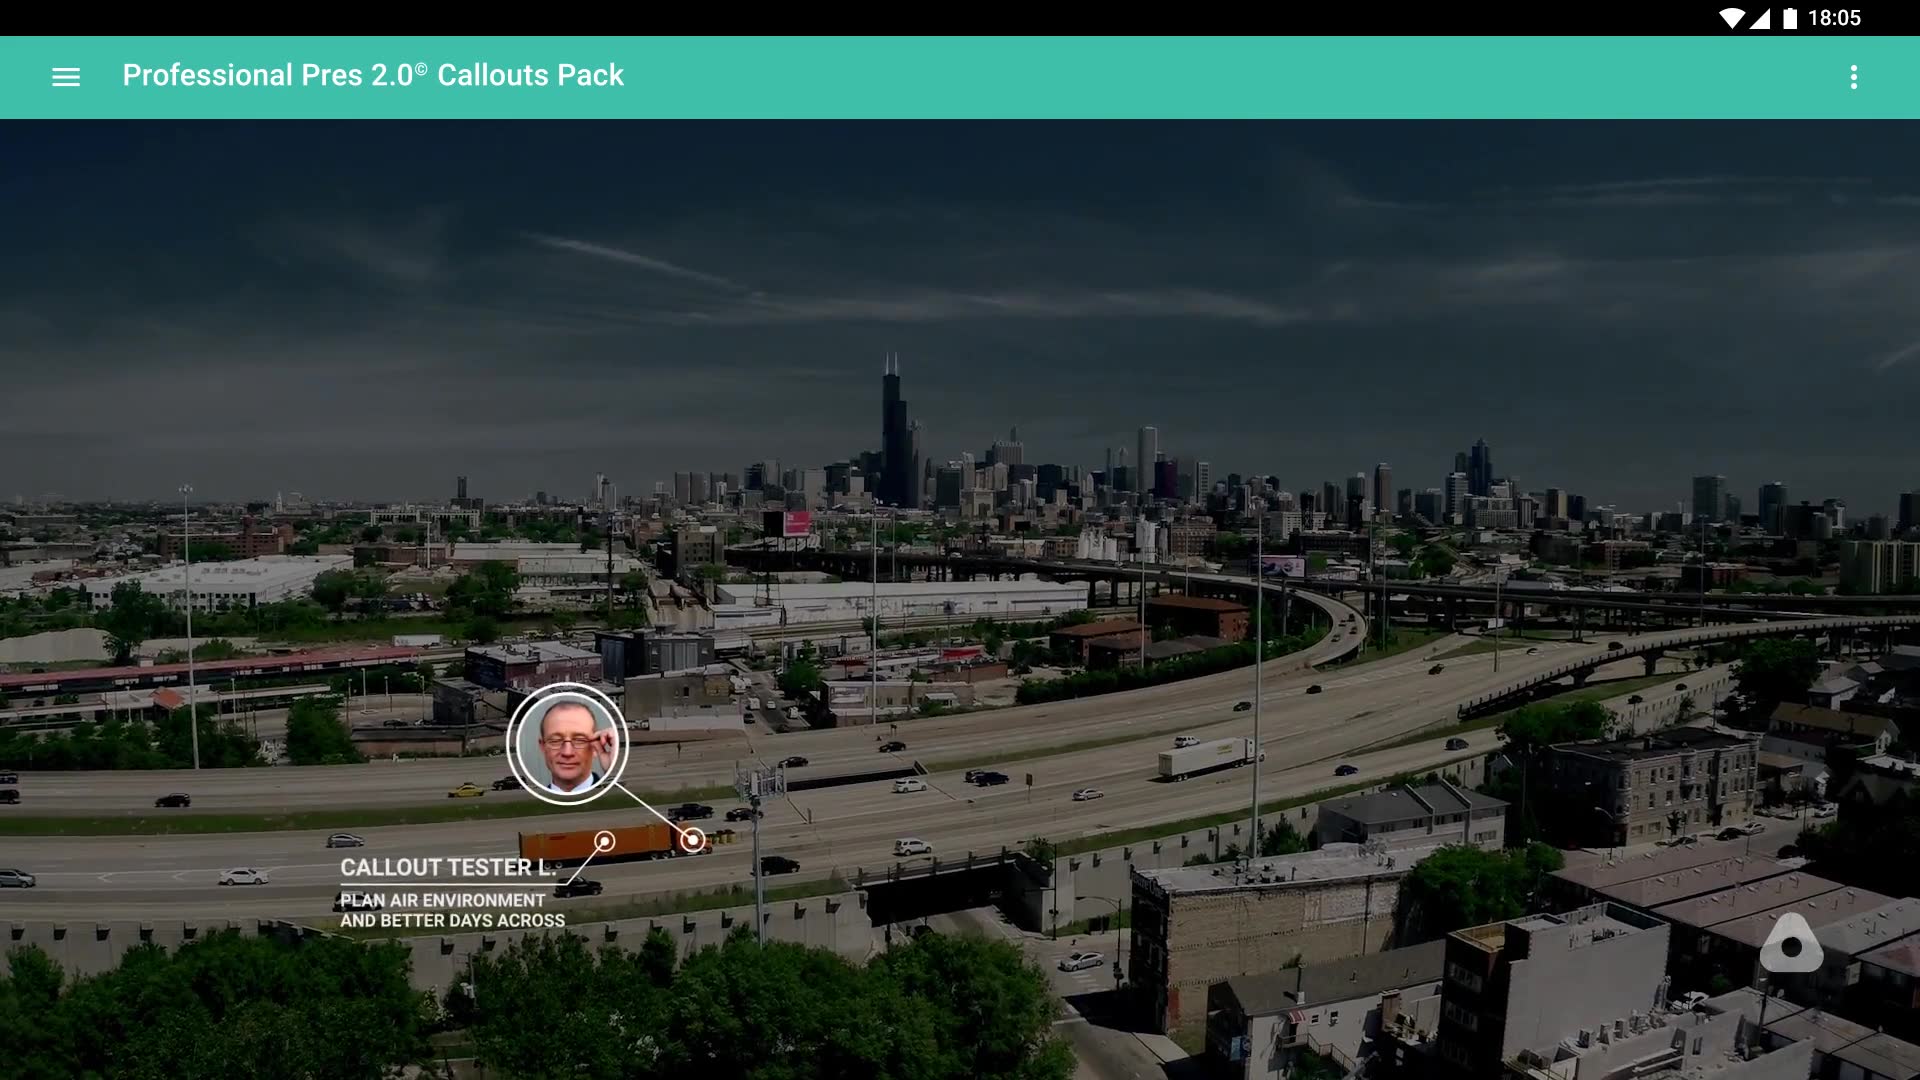The height and width of the screenshot is (1080, 1920).
Task: Check the cellular signal status icon
Action: 1760,18
